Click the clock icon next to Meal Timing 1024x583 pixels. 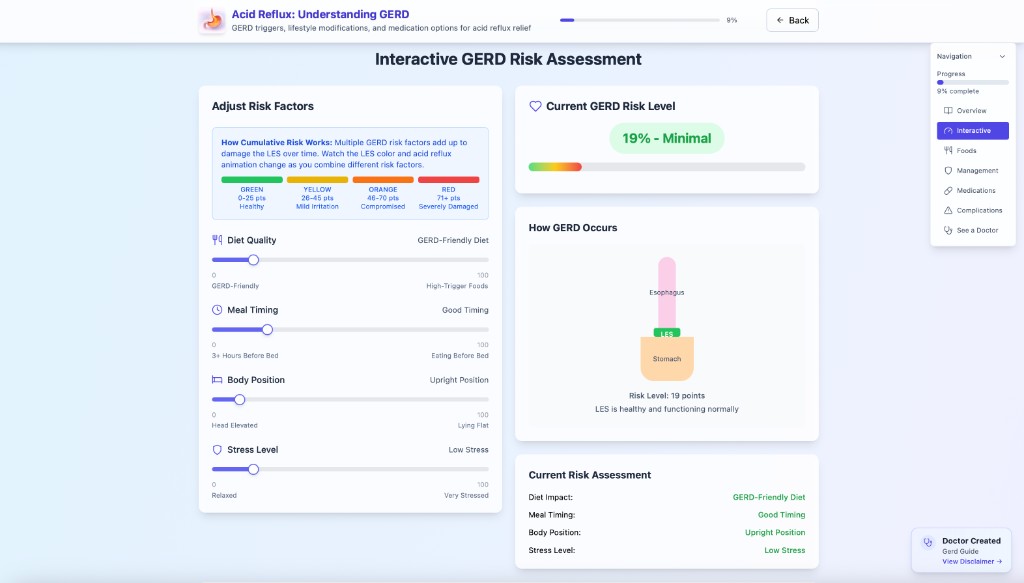216,309
